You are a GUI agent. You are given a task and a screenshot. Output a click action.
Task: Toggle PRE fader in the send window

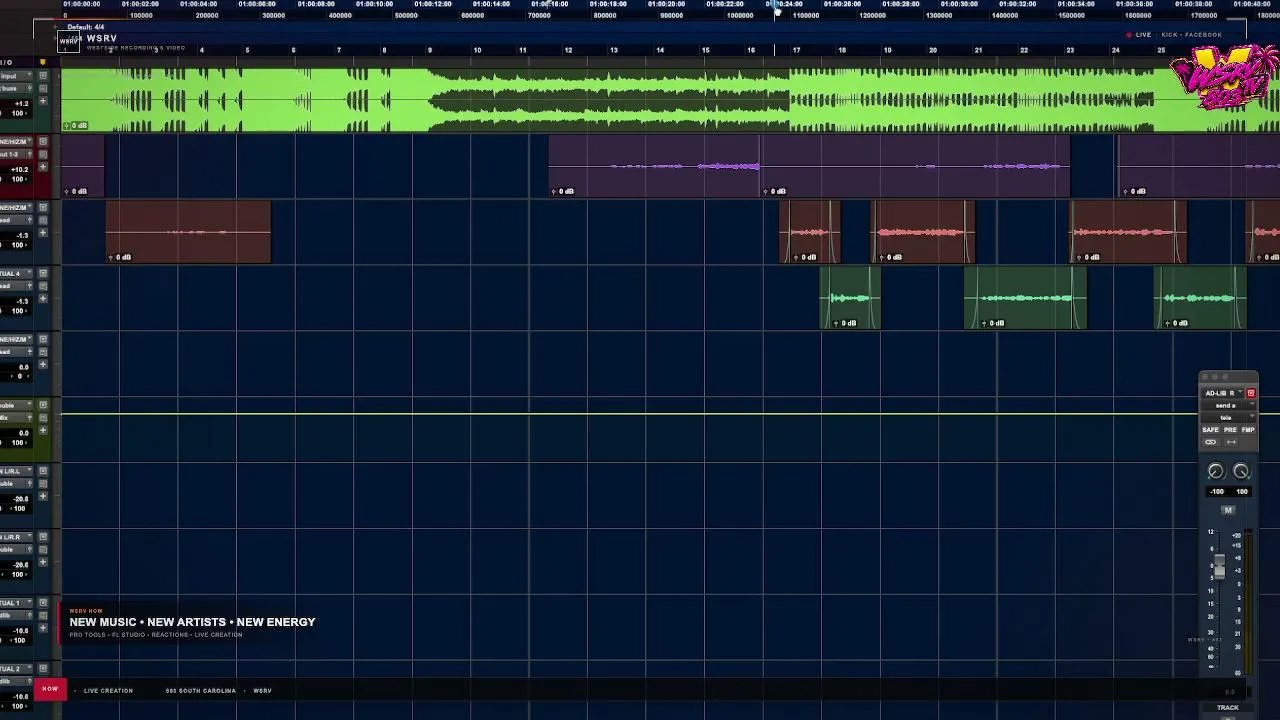click(1230, 430)
